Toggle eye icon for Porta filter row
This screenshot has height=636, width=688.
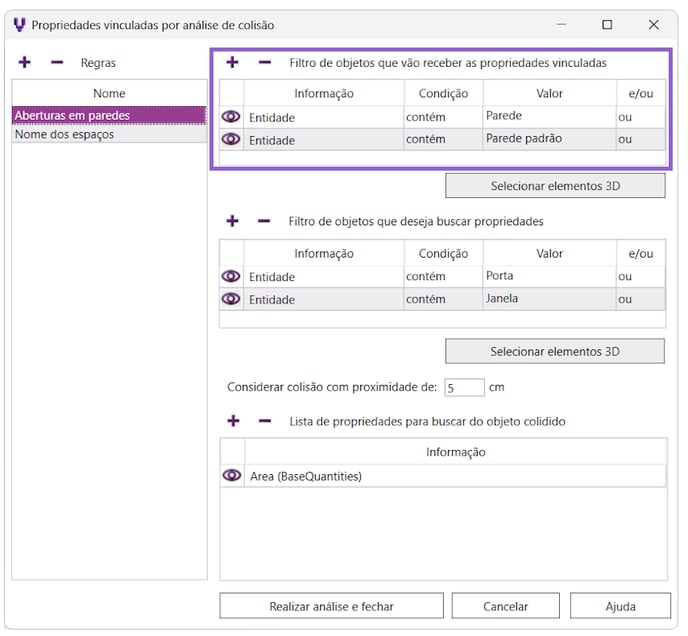point(231,276)
